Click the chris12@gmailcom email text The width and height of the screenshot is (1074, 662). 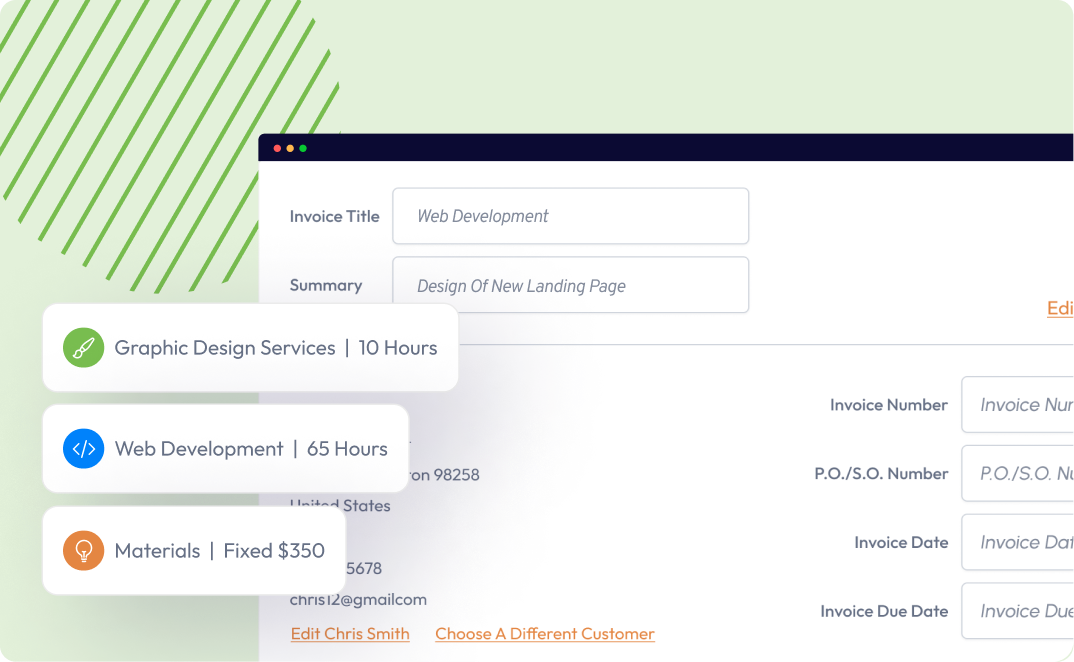pyautogui.click(x=358, y=600)
